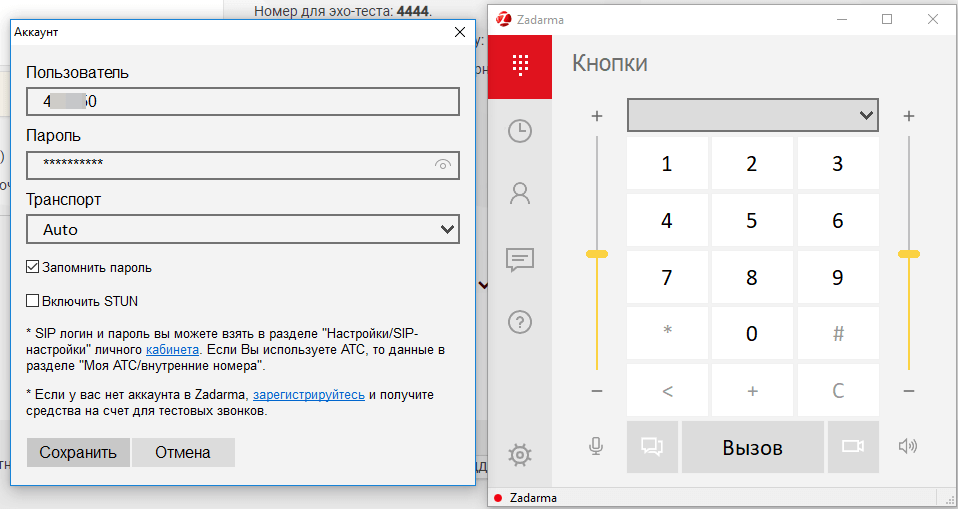Open contacts person icon in sidebar

[x=519, y=193]
